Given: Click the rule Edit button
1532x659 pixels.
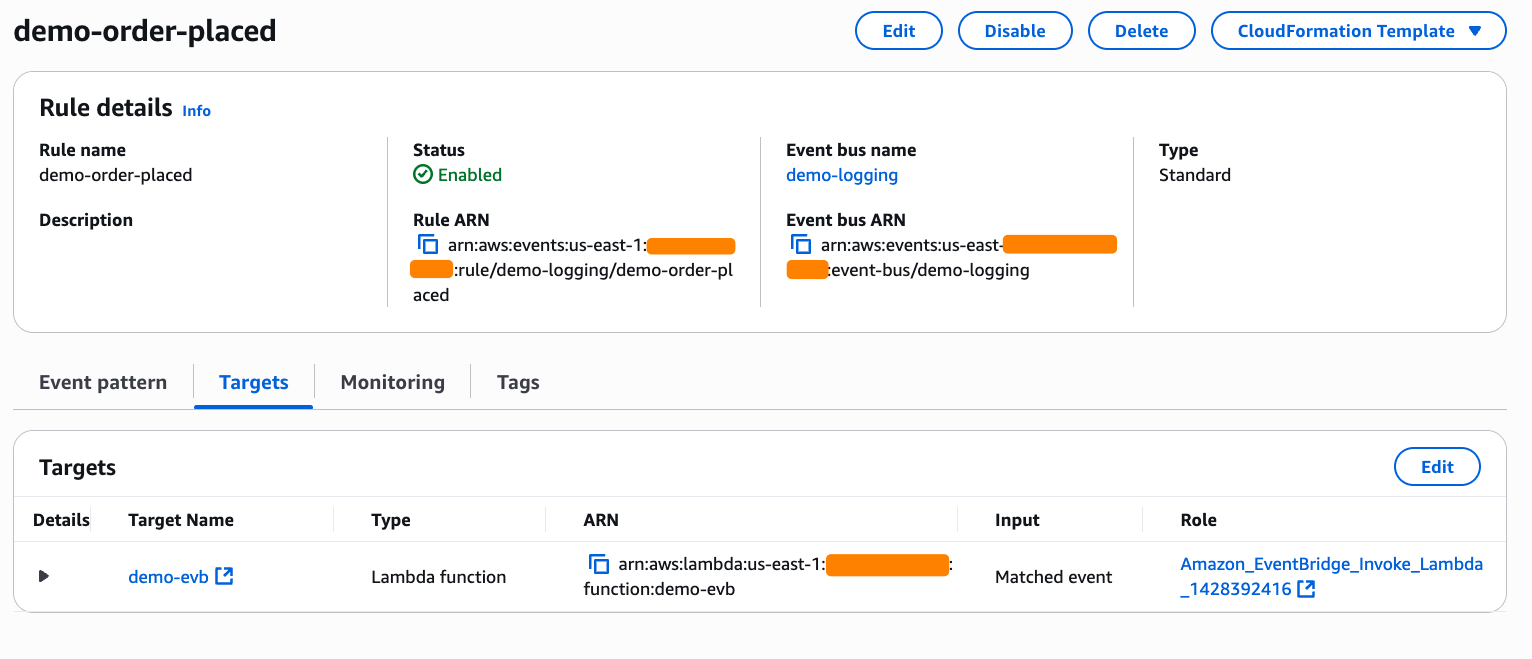Looking at the screenshot, I should (x=899, y=31).
